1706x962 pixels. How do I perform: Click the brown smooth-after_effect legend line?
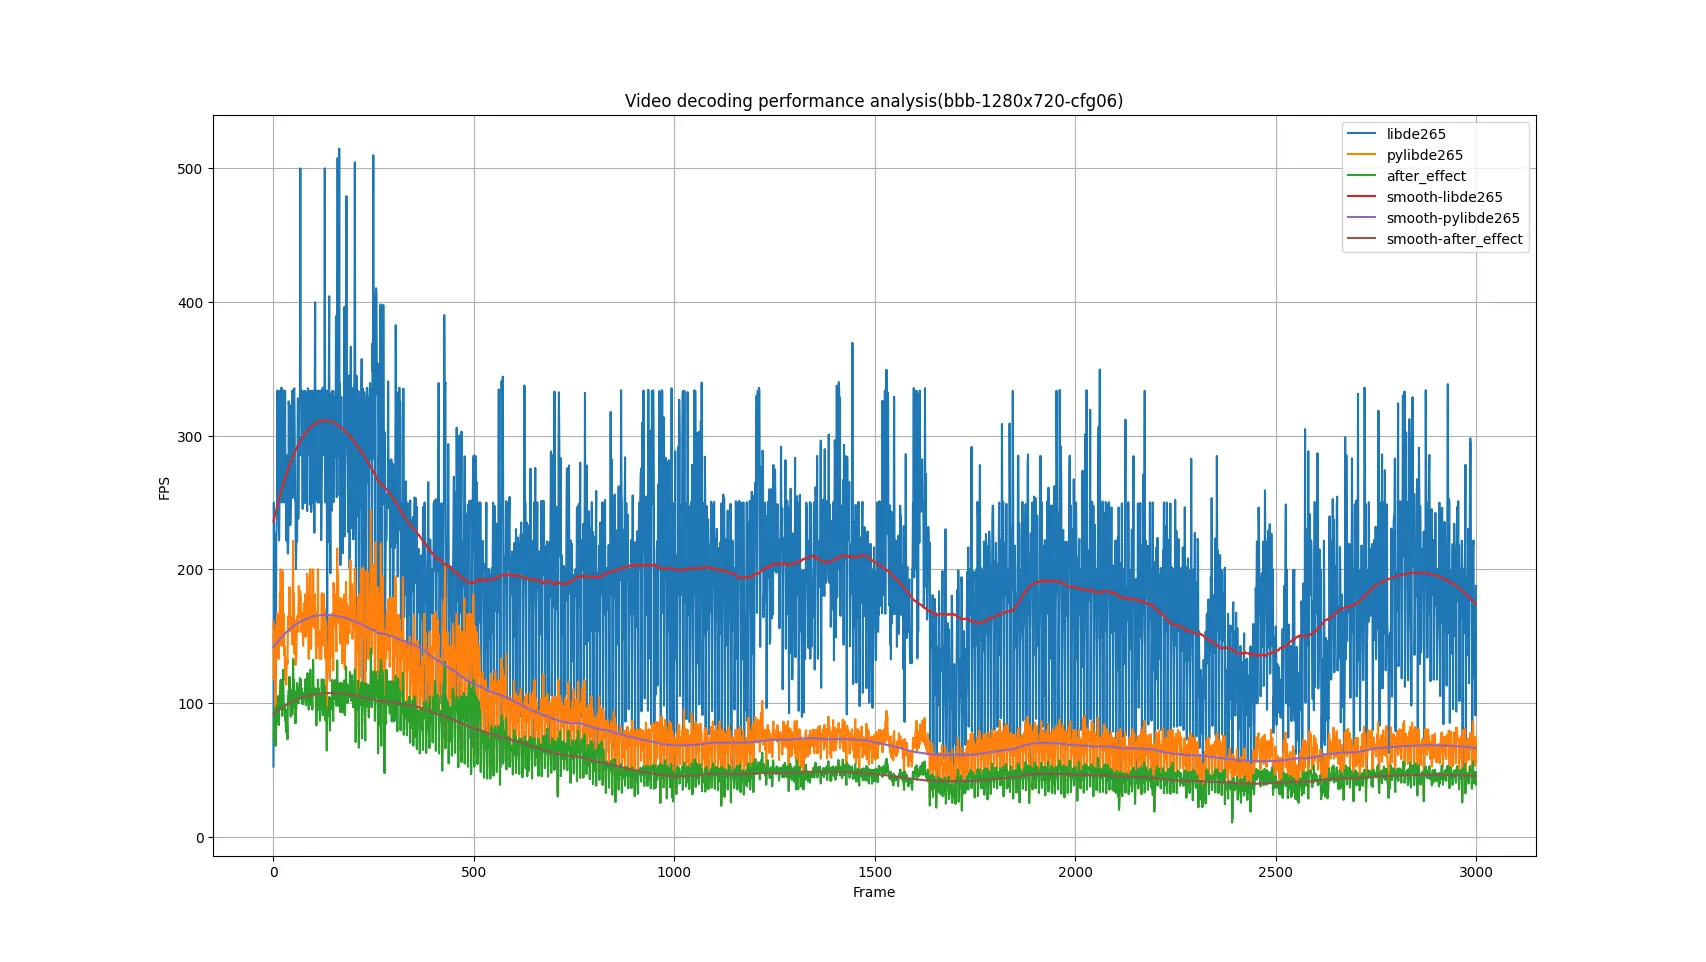[1362, 239]
